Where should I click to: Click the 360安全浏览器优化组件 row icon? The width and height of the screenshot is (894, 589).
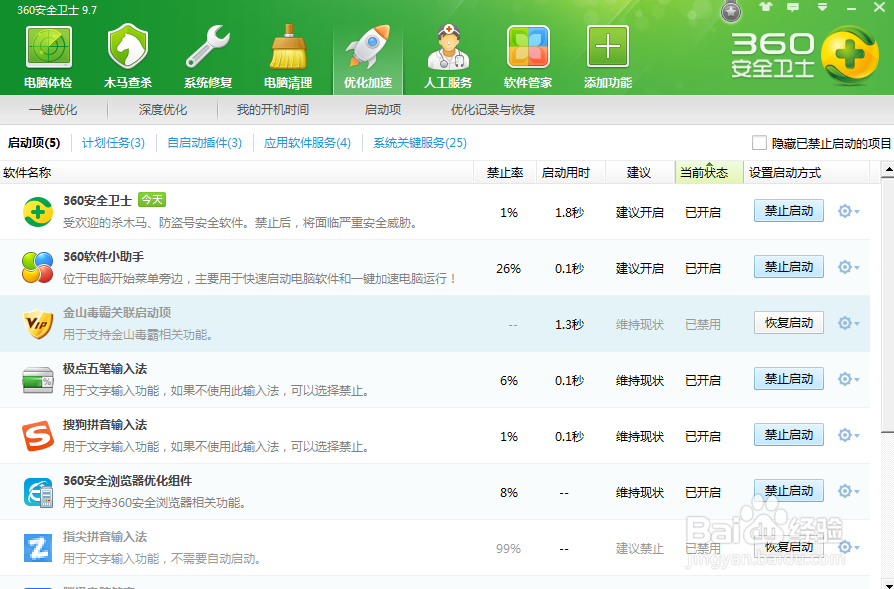[38, 492]
